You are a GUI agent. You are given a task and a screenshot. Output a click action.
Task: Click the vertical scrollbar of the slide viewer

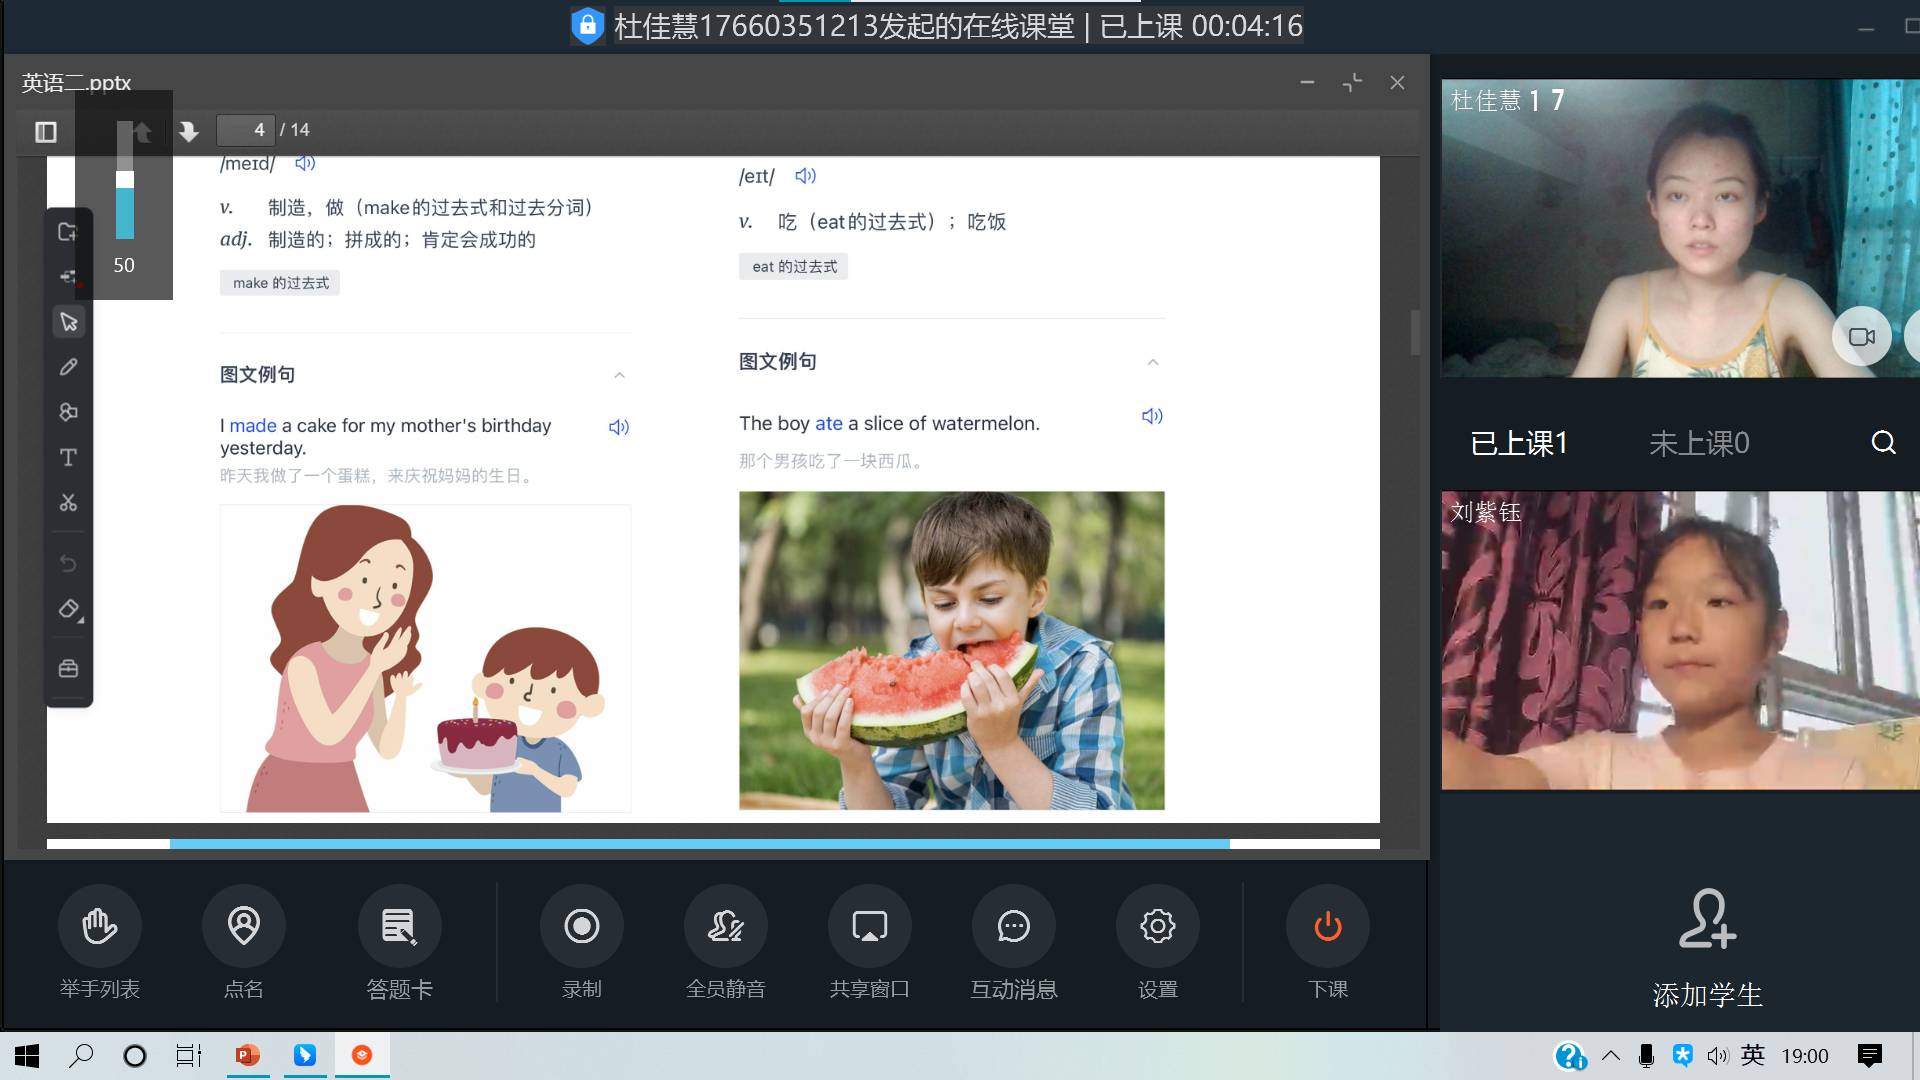tap(1415, 332)
